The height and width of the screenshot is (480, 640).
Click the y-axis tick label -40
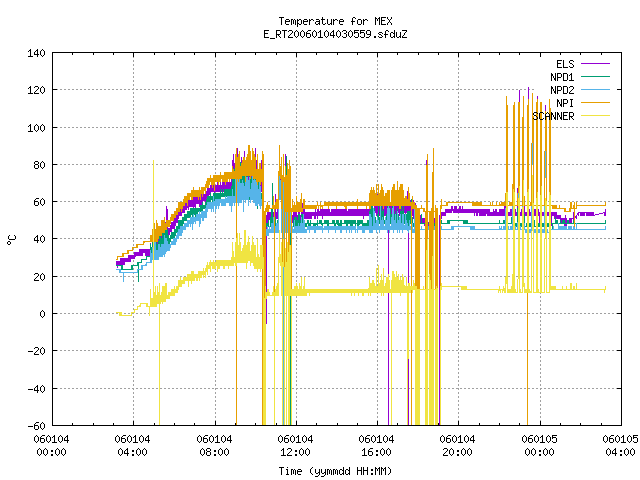36,389
